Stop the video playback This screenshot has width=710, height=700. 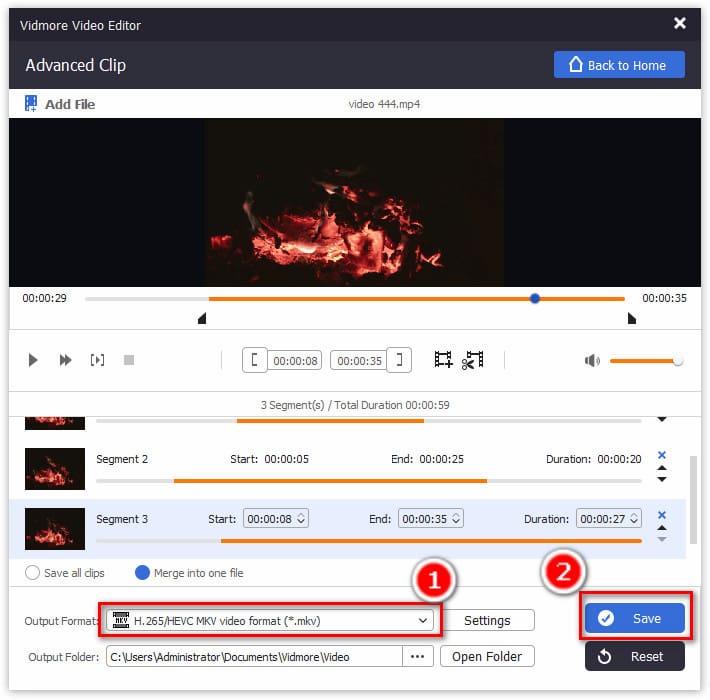128,360
